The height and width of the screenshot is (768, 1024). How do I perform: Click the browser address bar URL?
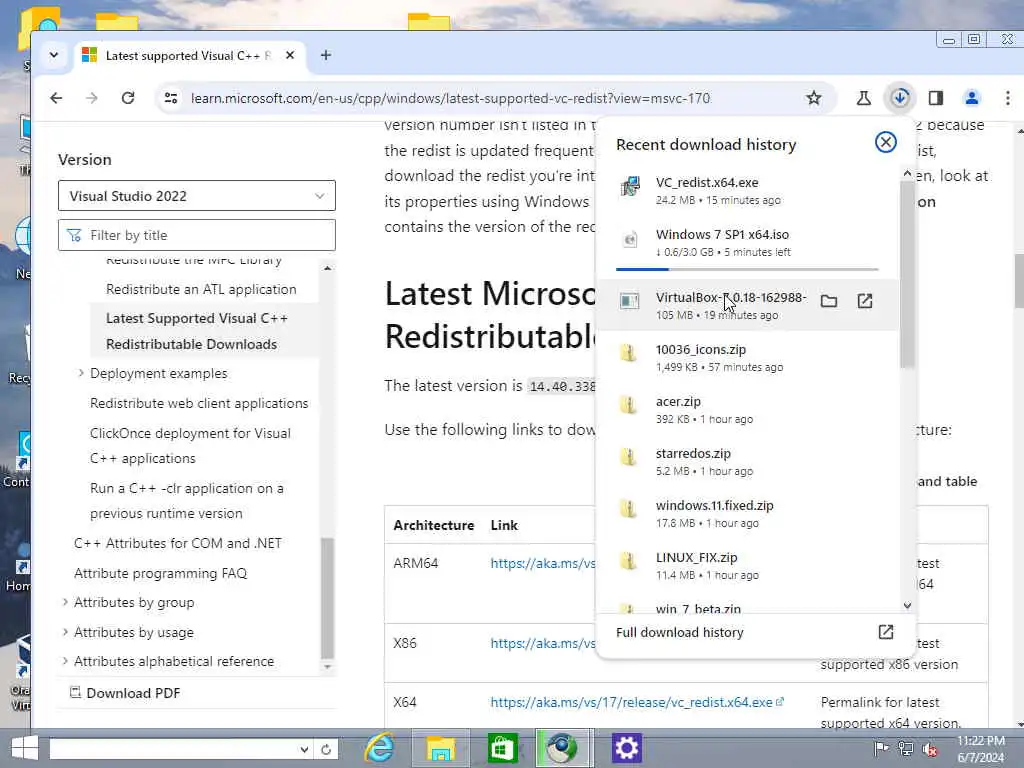[451, 98]
